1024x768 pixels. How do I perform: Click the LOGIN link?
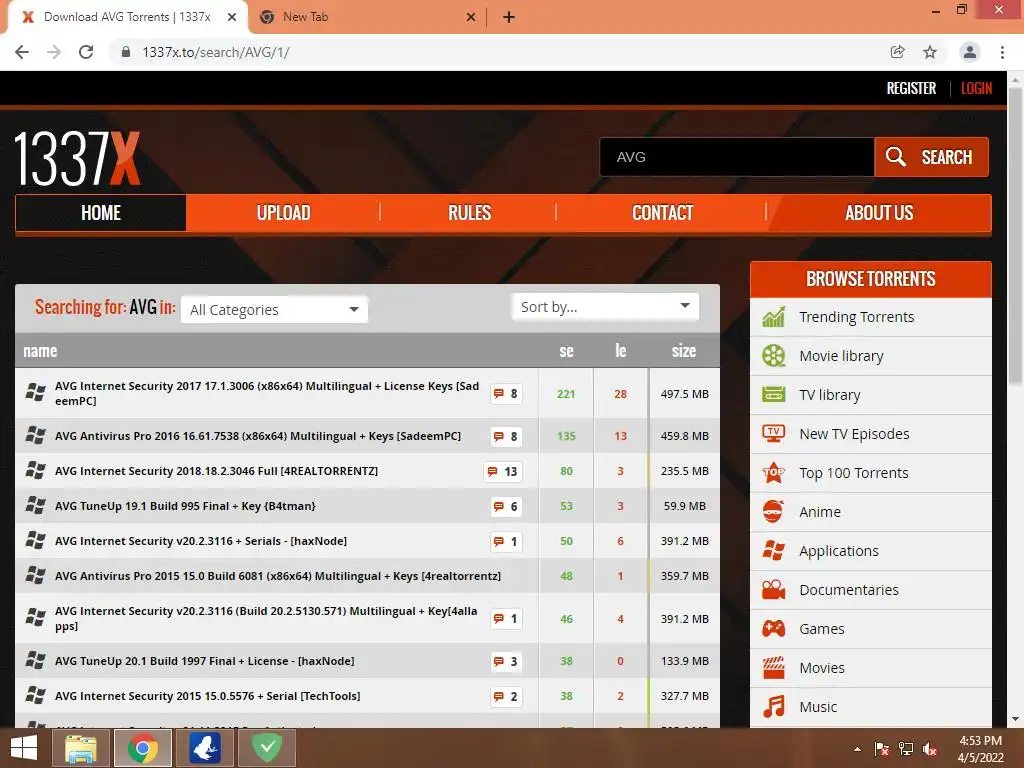pyautogui.click(x=976, y=88)
